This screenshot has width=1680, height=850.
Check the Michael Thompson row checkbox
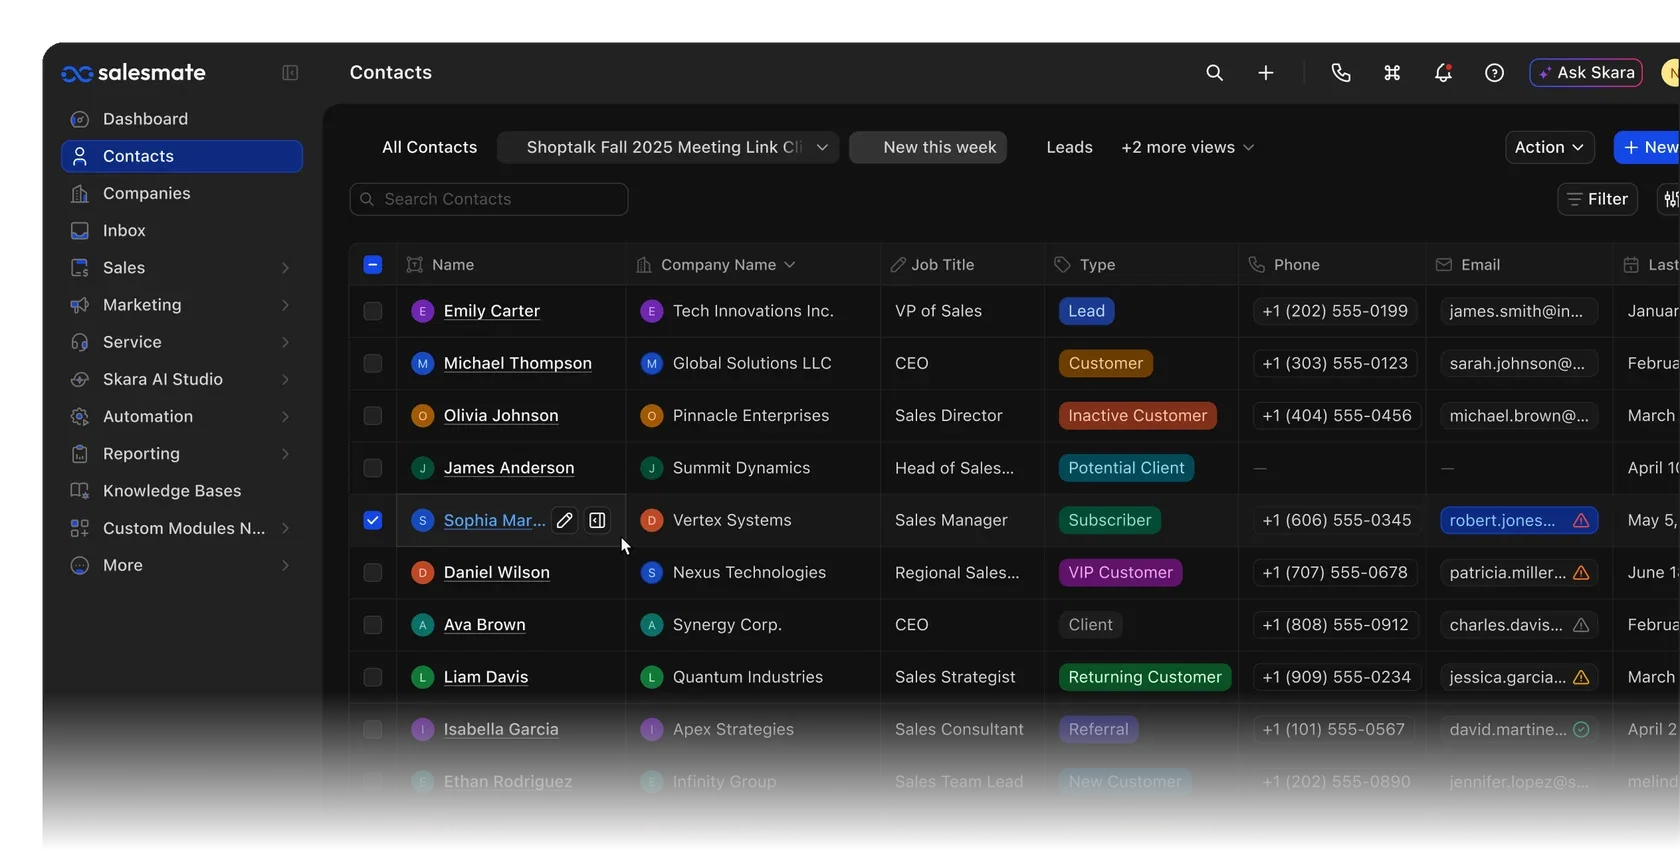[373, 364]
